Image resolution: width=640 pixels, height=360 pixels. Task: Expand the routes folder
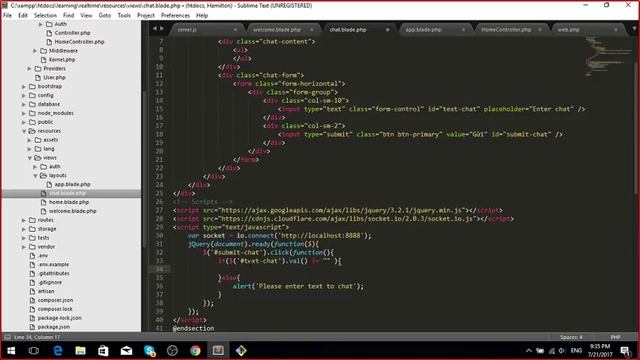[x=24, y=220]
